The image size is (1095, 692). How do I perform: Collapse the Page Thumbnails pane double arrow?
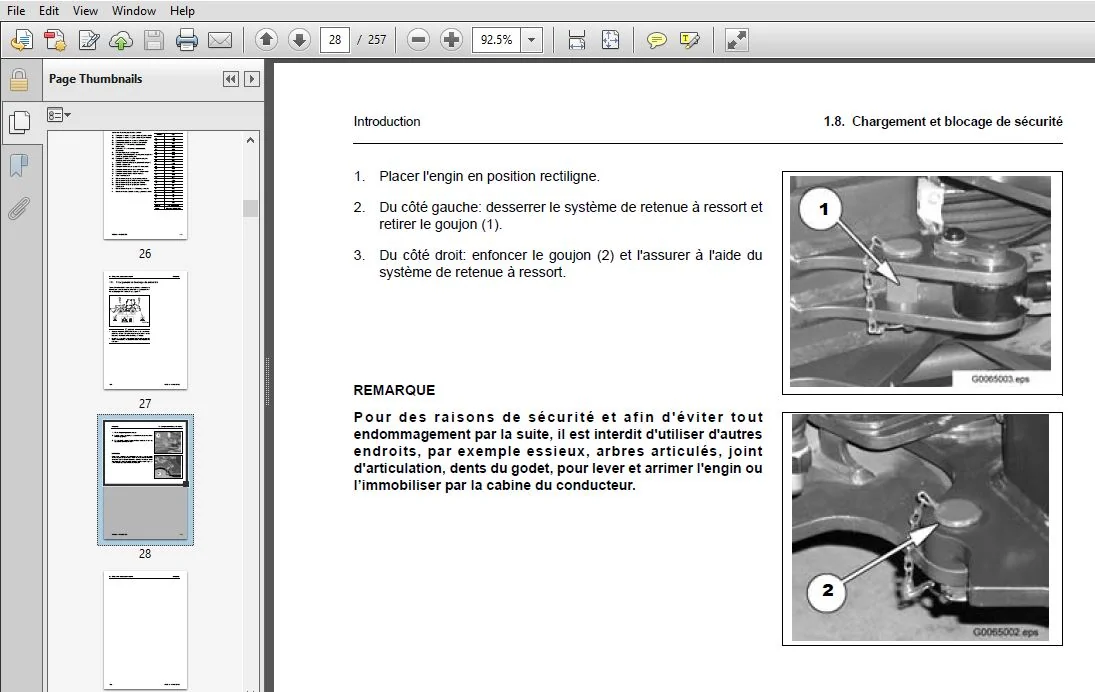coord(230,79)
